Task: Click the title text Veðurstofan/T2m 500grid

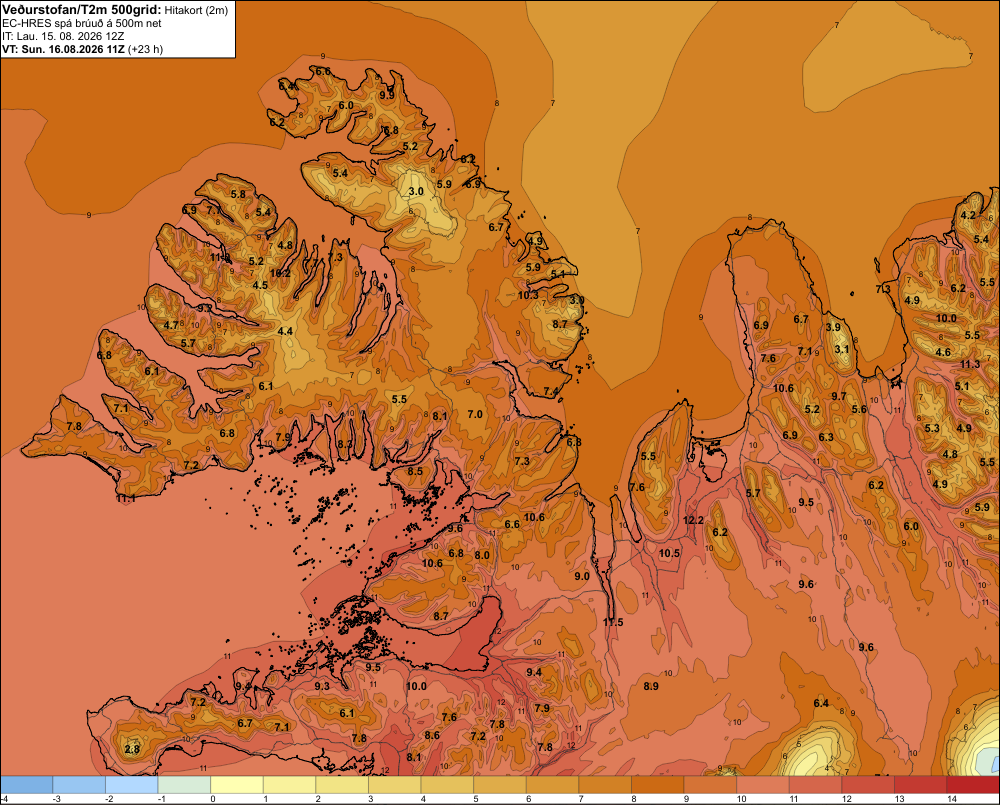Action: (x=82, y=10)
